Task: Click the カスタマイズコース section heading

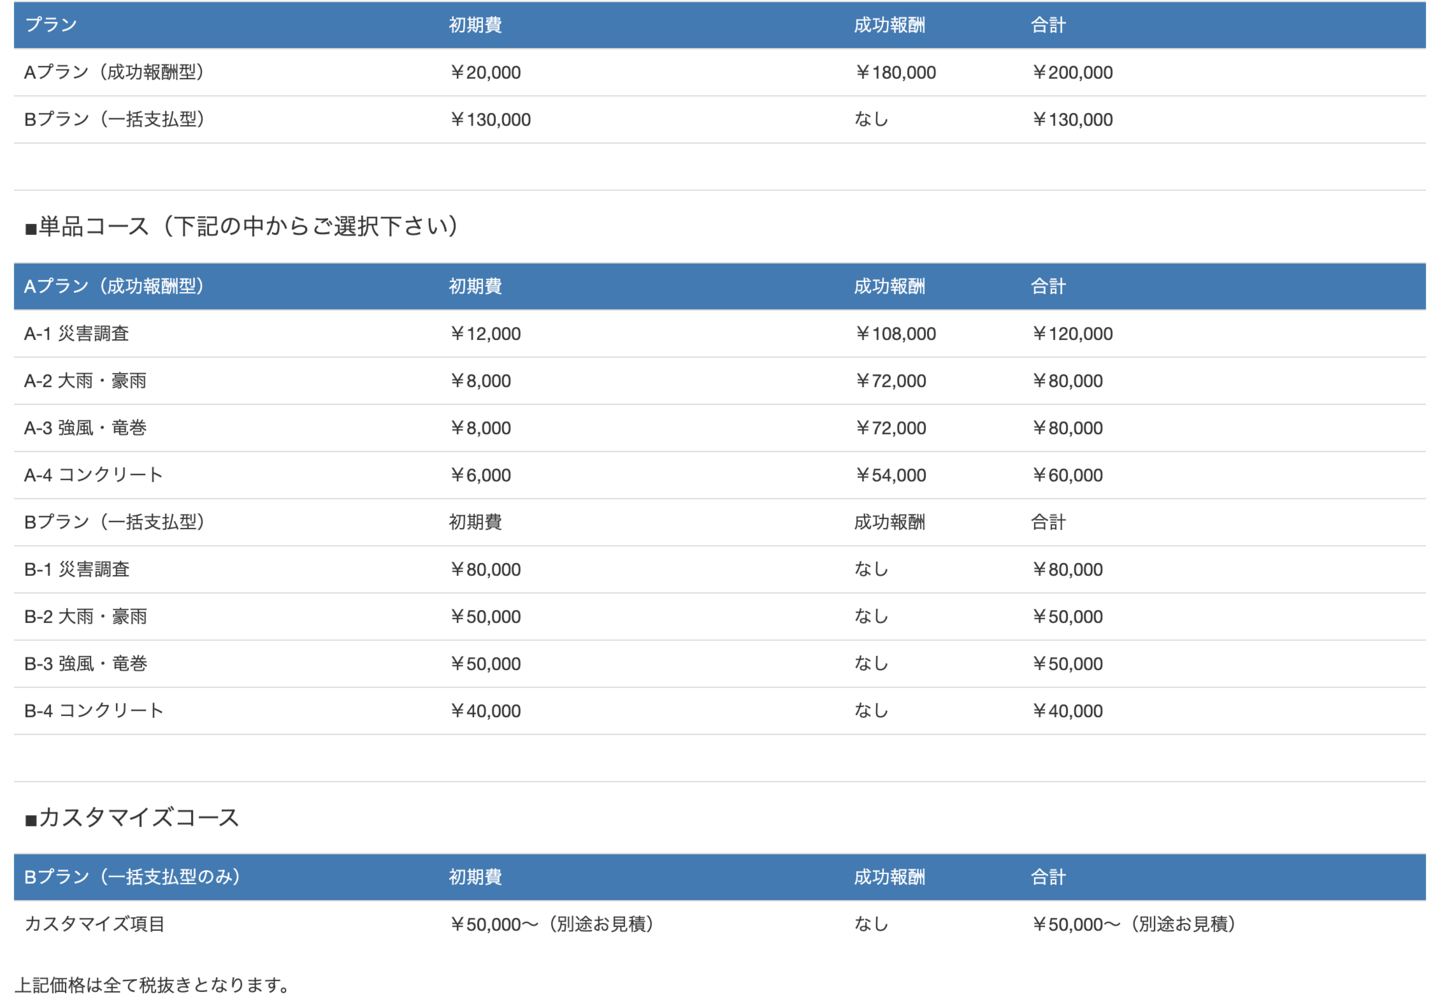Action: click(x=132, y=818)
